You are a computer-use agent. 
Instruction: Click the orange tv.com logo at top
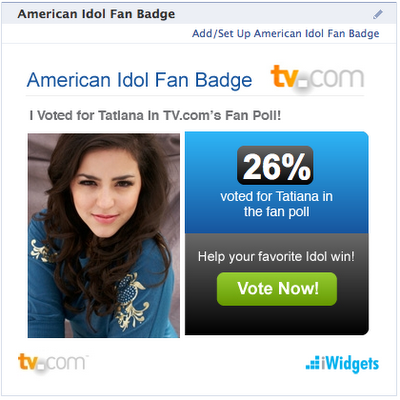[317, 78]
